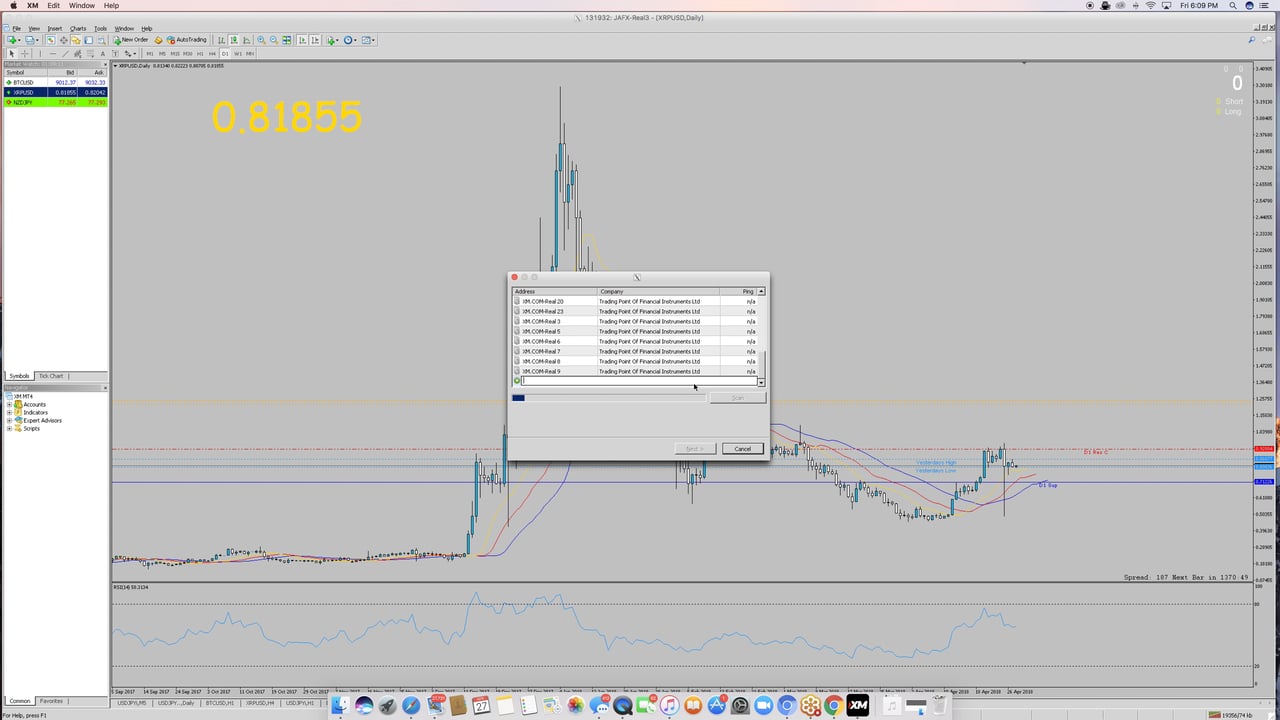Viewport: 1280px width, 720px height.
Task: Zoom in on the chart
Action: click(x=261, y=40)
